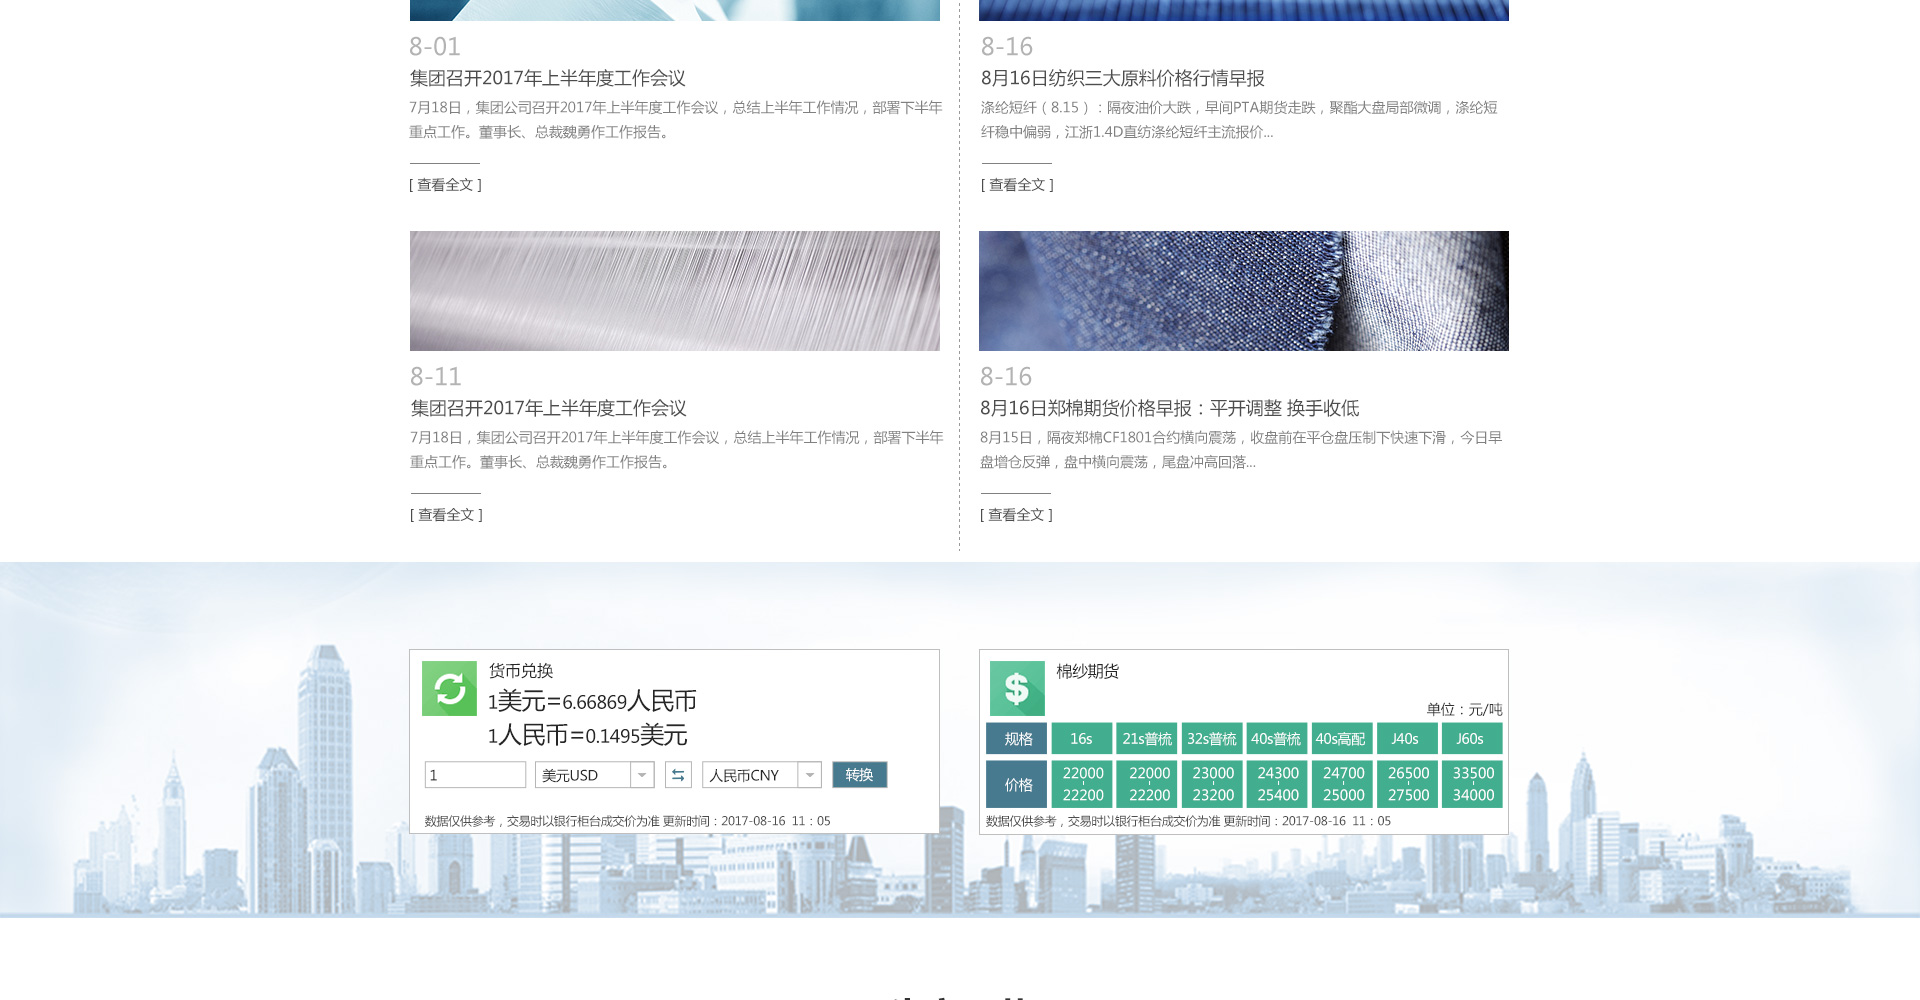The width and height of the screenshot is (1920, 1000).
Task: Click the currency amount input field
Action: click(x=475, y=775)
